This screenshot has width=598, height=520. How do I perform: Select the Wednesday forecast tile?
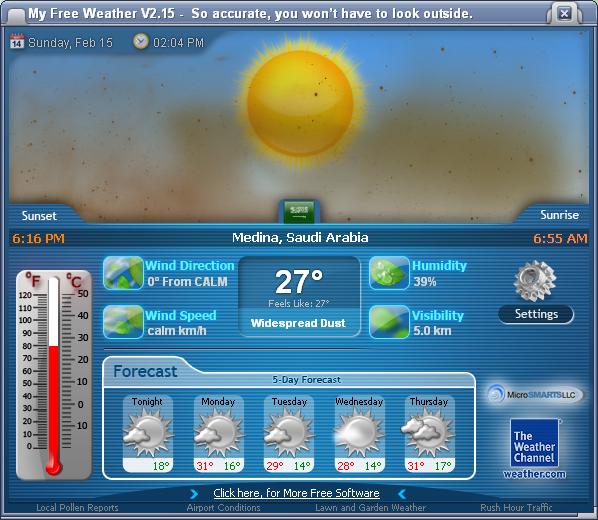(360, 434)
